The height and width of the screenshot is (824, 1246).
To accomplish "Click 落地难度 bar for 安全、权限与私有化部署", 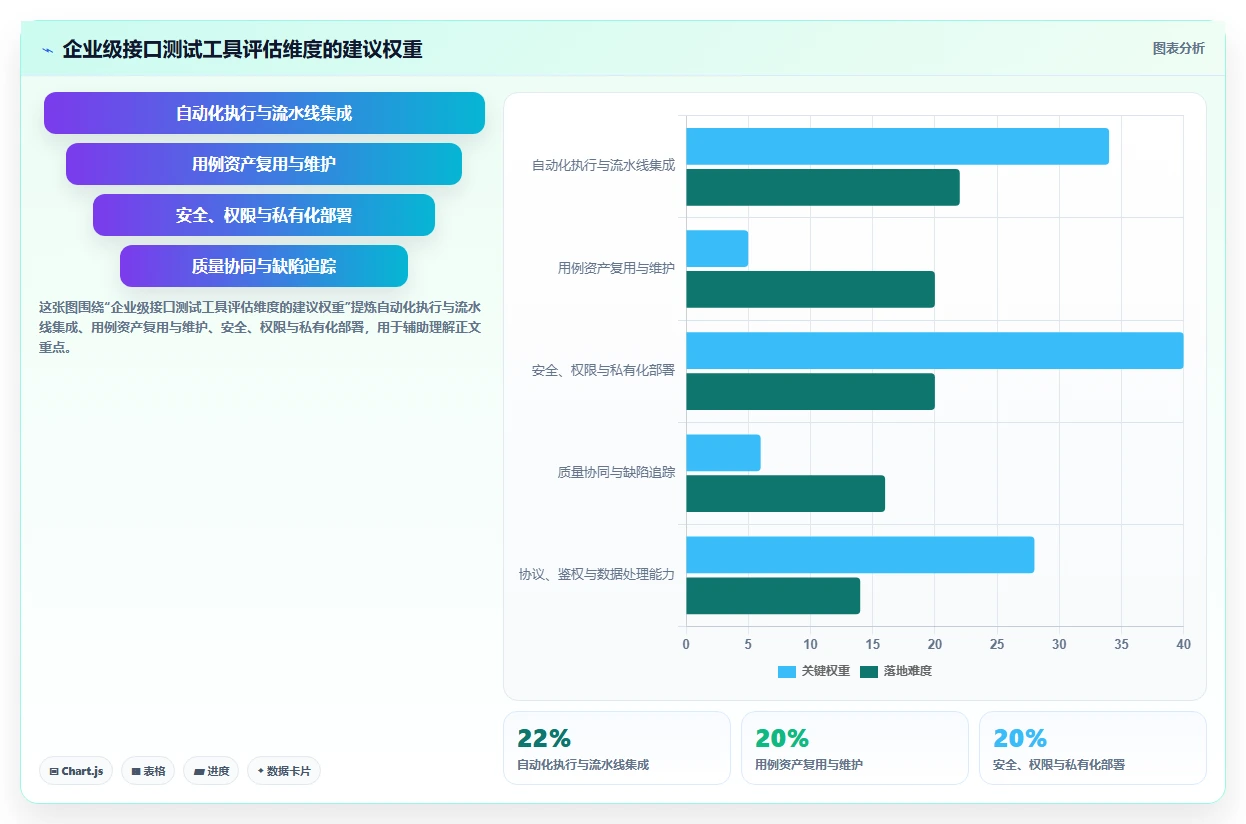I will point(810,392).
